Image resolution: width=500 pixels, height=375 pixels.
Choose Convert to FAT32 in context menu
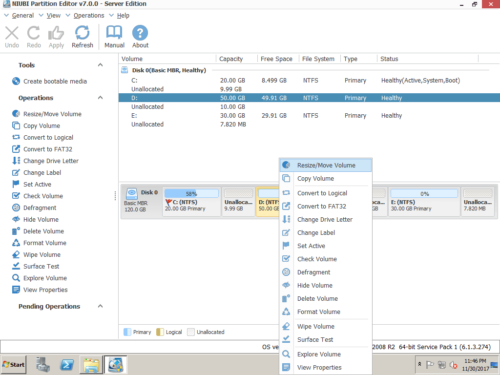point(326,206)
